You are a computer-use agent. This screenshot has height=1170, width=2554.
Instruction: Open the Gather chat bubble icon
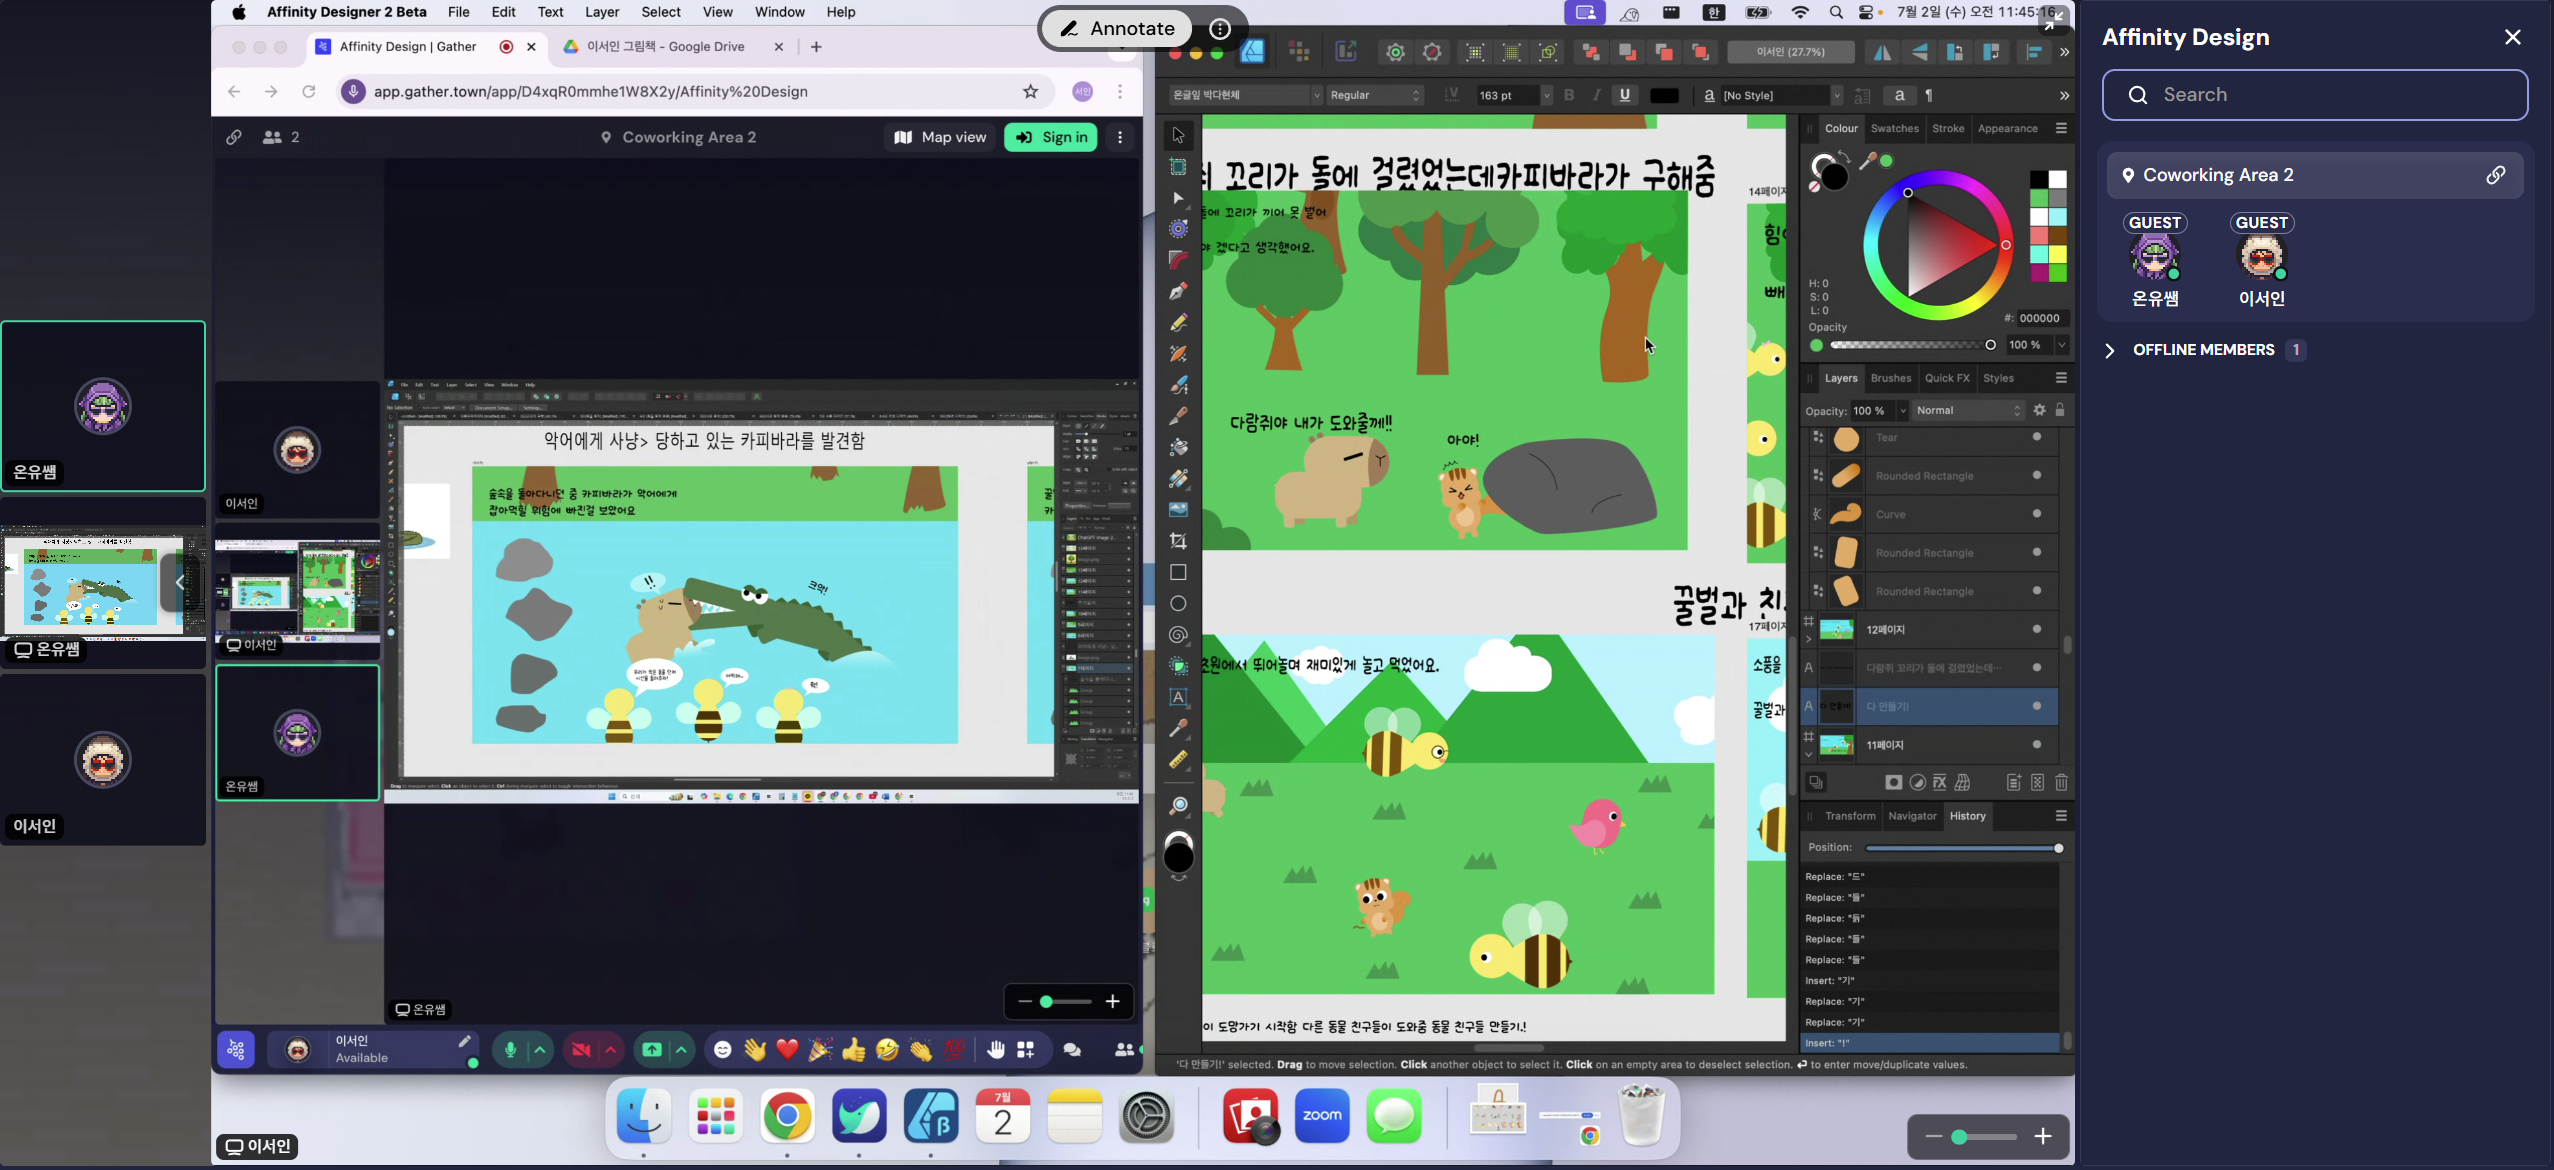pos(1072,1050)
